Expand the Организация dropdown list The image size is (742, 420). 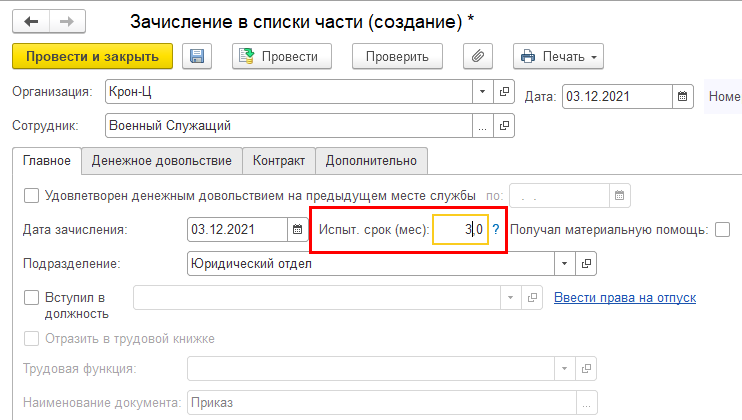(483, 92)
